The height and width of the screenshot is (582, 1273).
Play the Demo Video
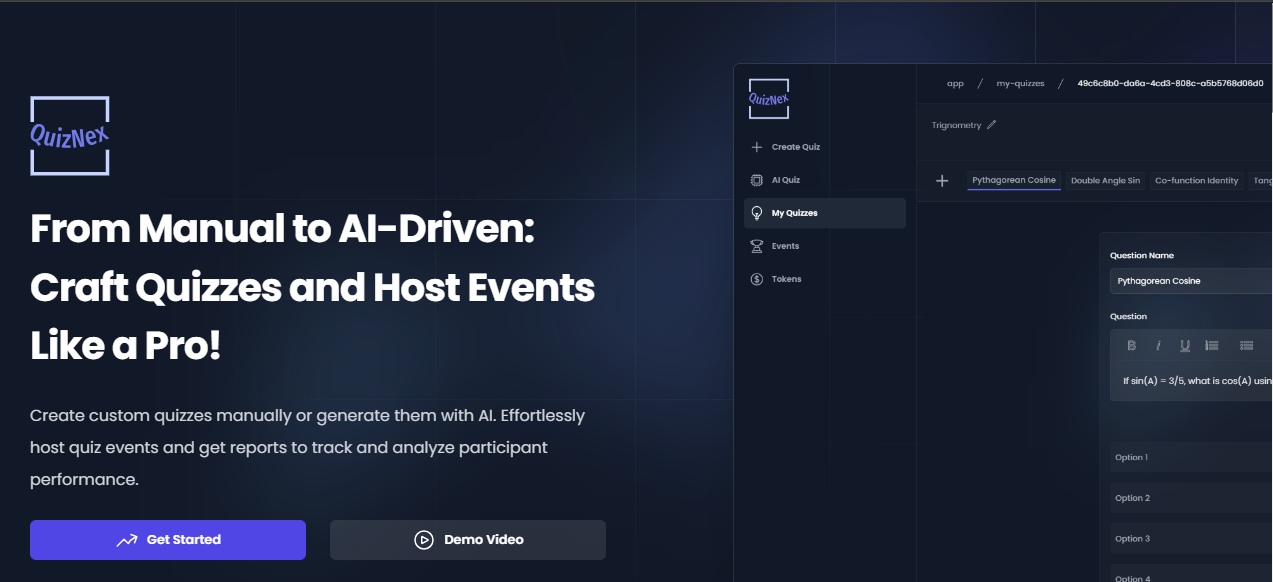(467, 540)
